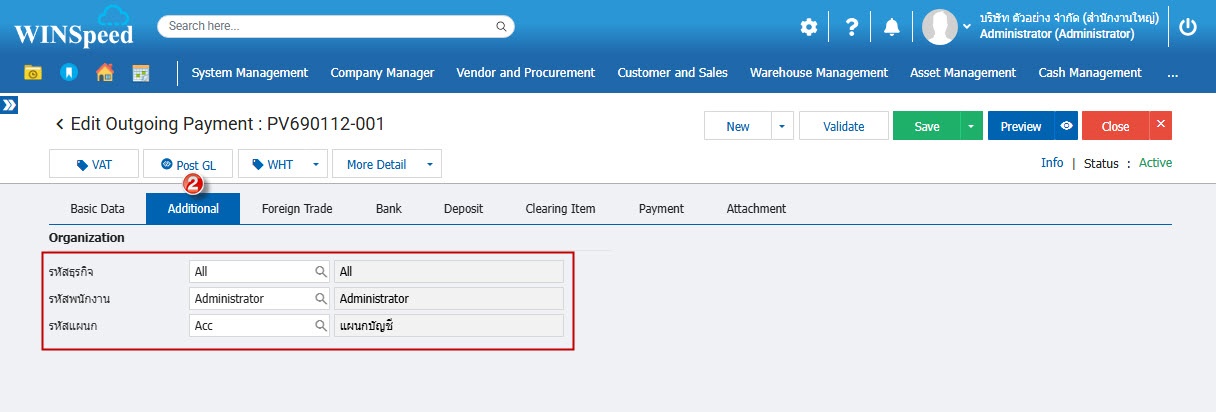
Task: Open the recent history folder icon
Action: tap(33, 73)
